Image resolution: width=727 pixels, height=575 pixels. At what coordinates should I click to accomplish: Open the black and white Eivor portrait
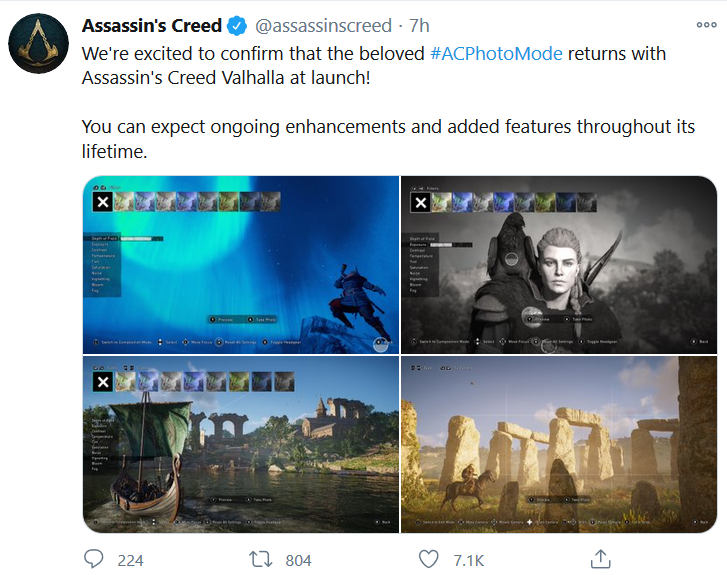559,265
